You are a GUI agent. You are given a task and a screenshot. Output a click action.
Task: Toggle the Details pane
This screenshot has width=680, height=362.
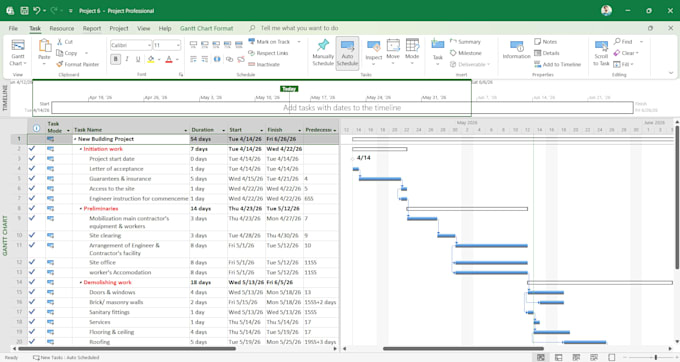click(546, 53)
